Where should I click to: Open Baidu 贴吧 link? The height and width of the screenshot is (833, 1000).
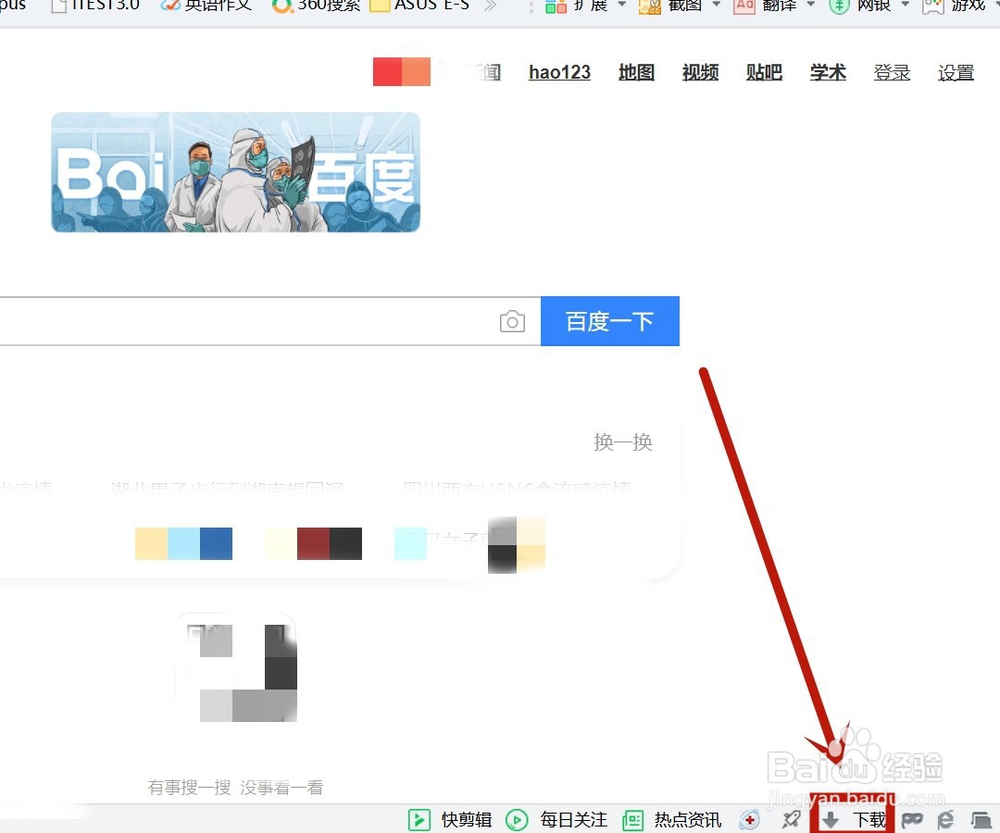(x=764, y=73)
